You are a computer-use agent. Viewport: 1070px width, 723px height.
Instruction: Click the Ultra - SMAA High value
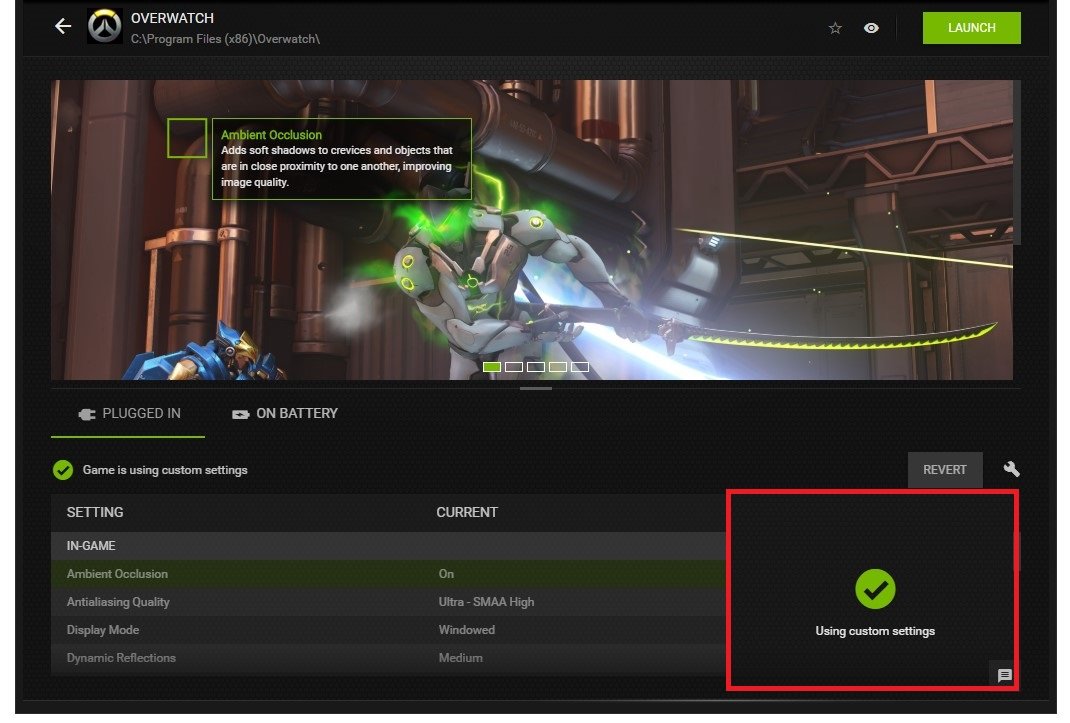pos(486,602)
